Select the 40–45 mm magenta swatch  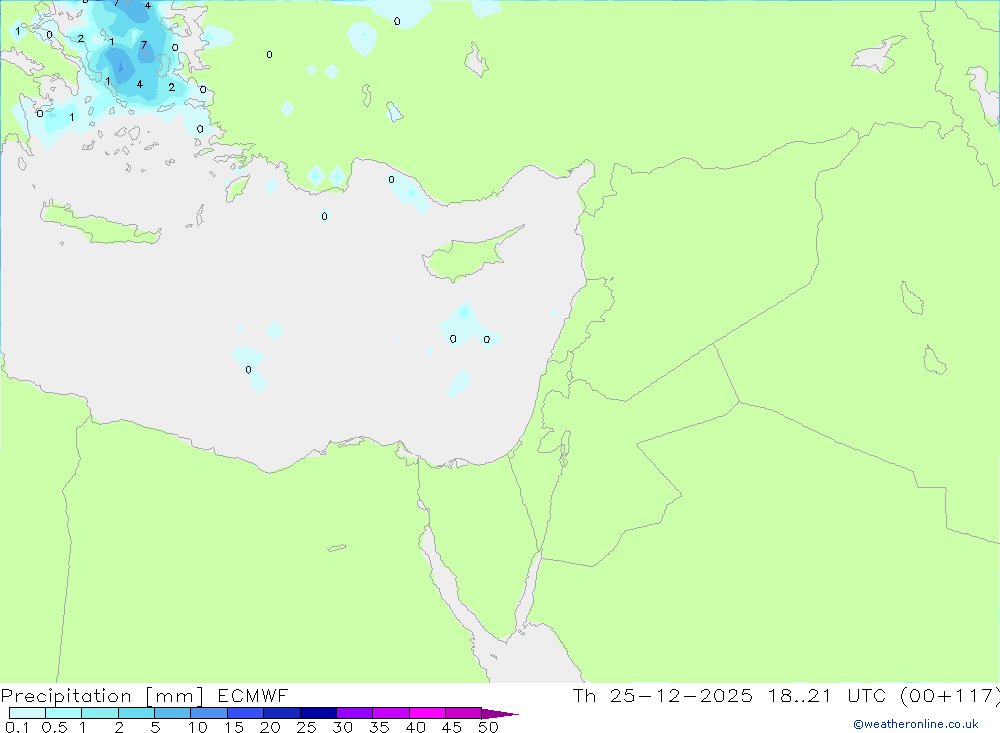427,713
